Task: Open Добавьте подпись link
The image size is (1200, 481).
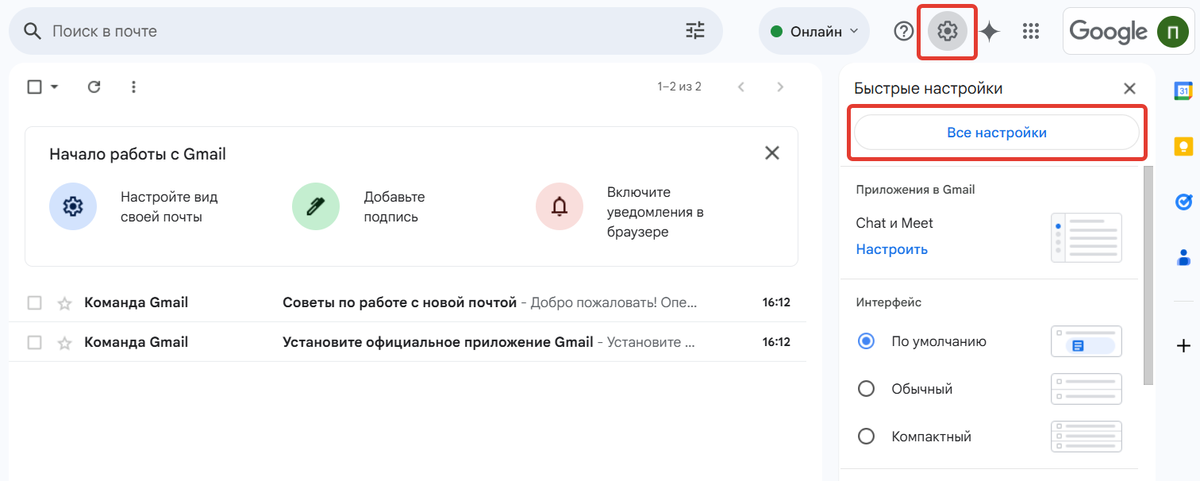Action: coord(394,207)
